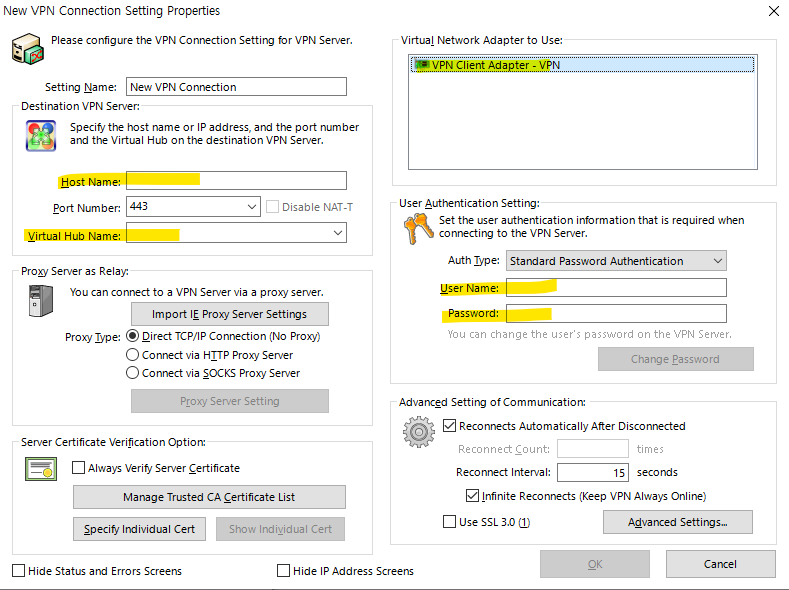Click the user authentication keys icon

[418, 228]
